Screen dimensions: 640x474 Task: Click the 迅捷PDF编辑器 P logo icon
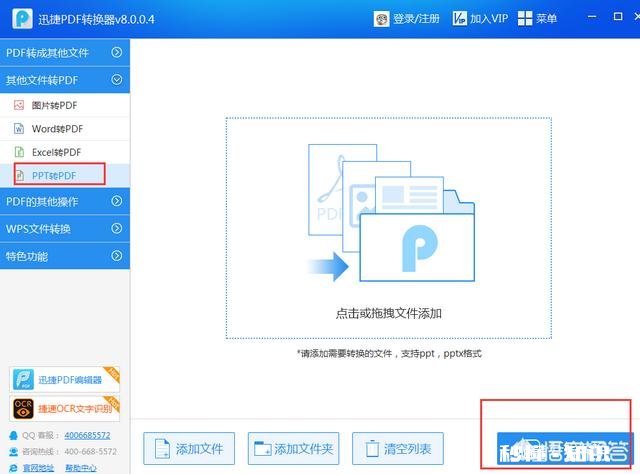[x=23, y=379]
